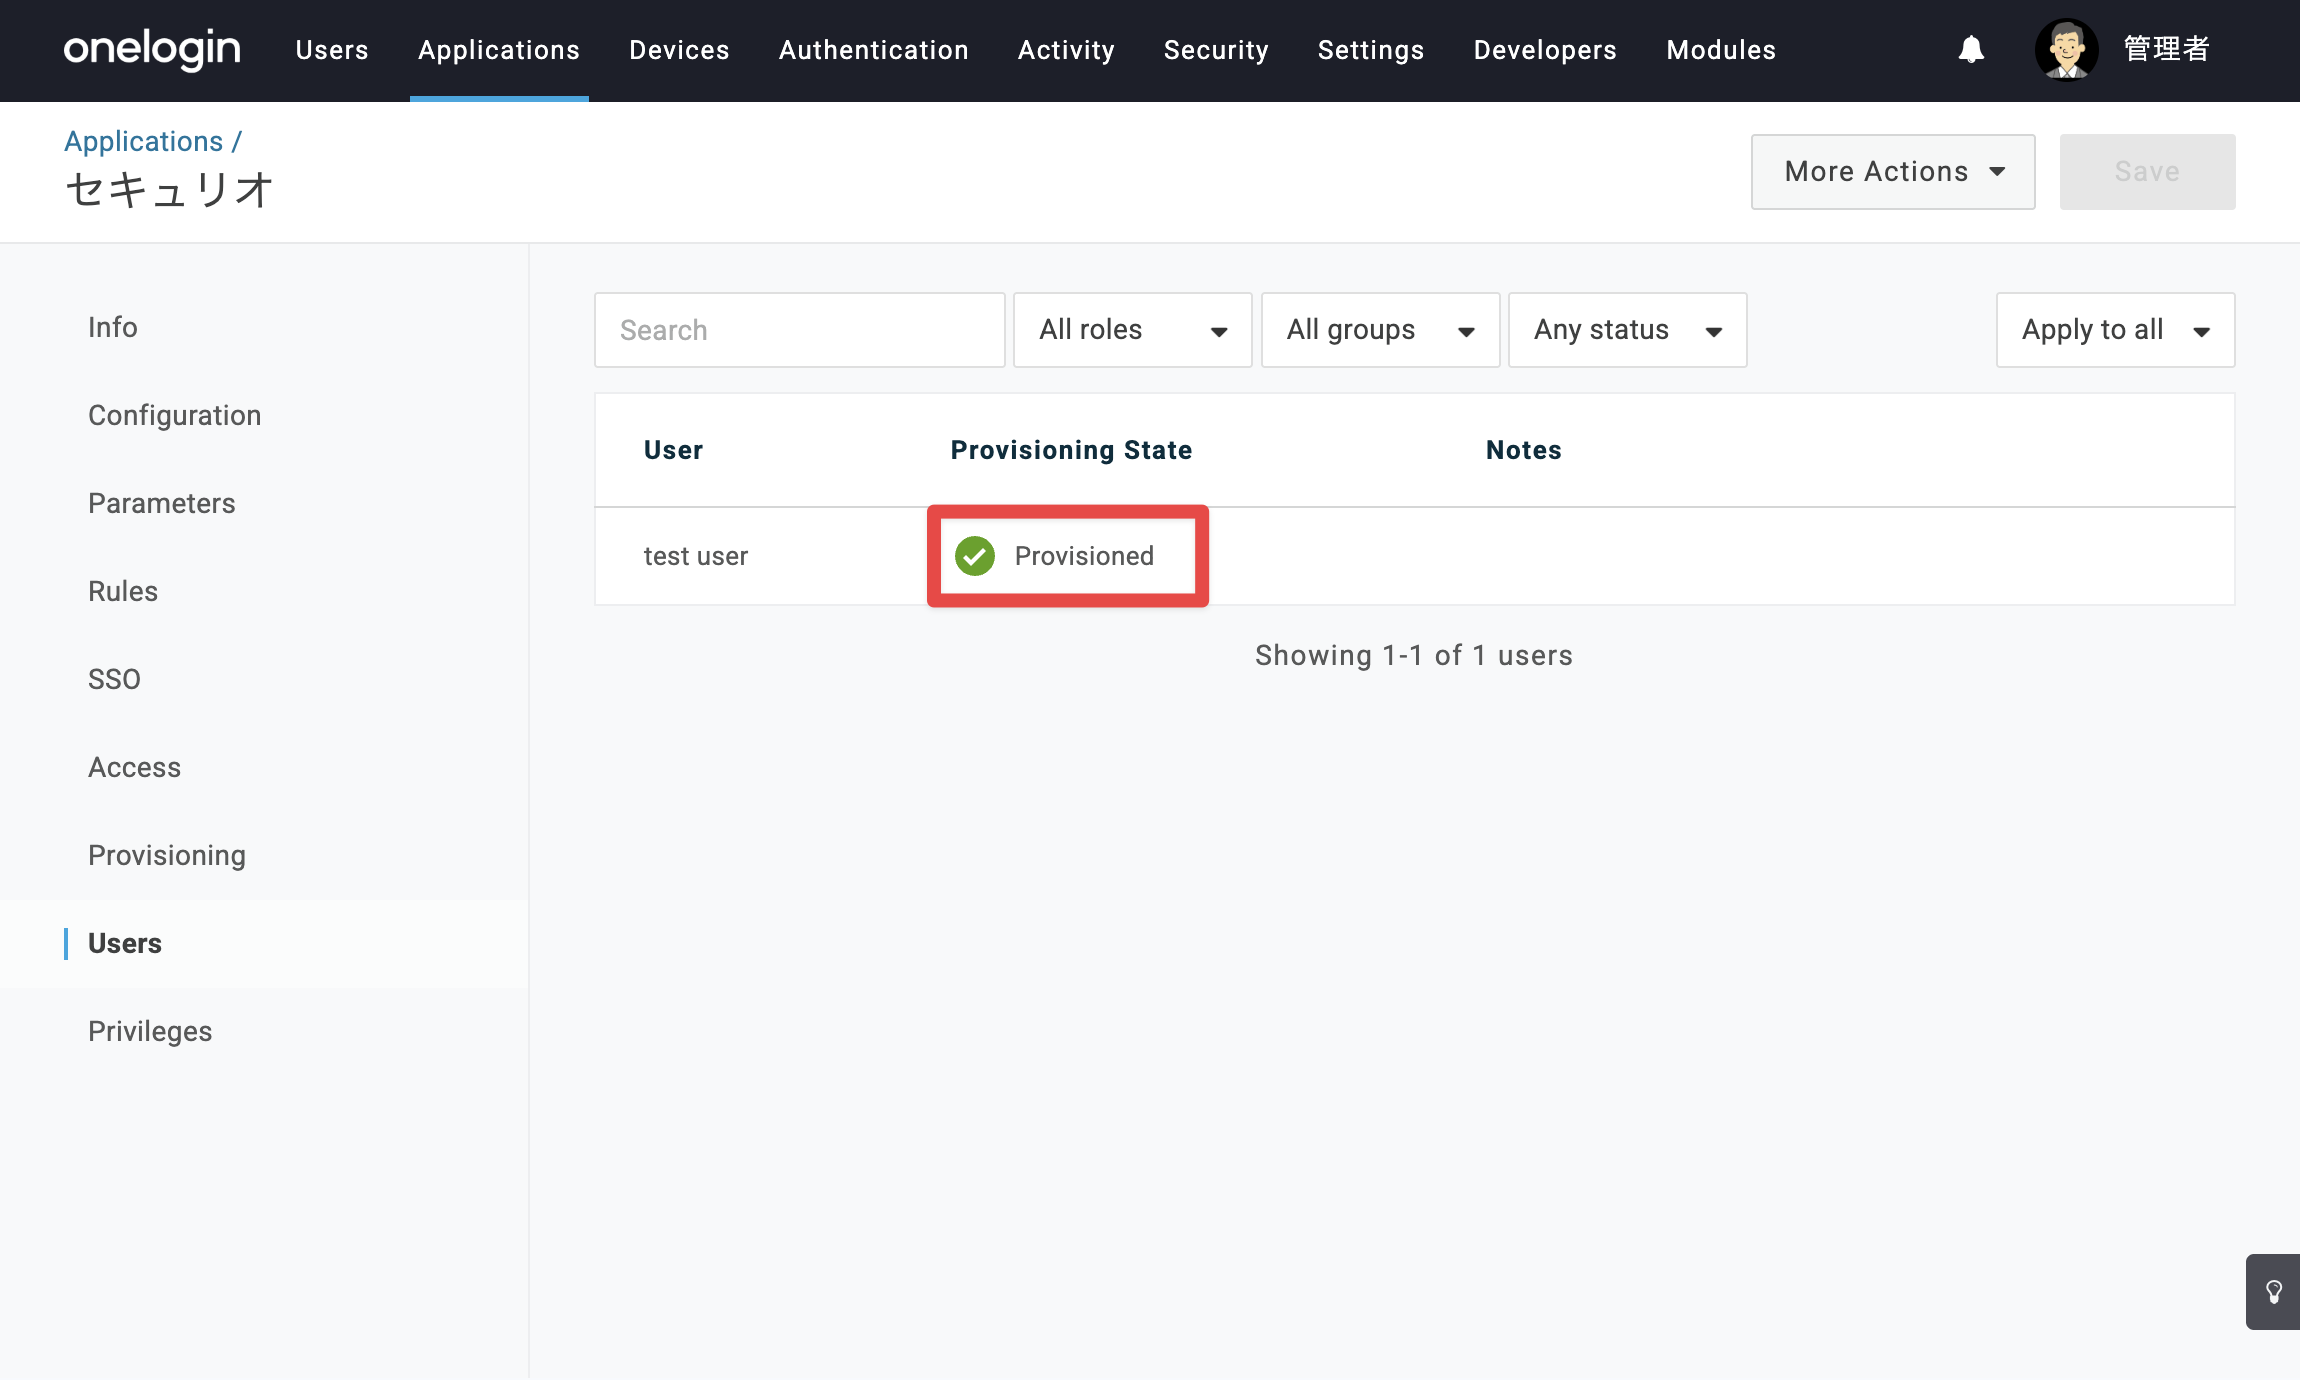Screen dimensions: 2300x1380
Task: Click the OneLogin logo
Action: pos(152,49)
